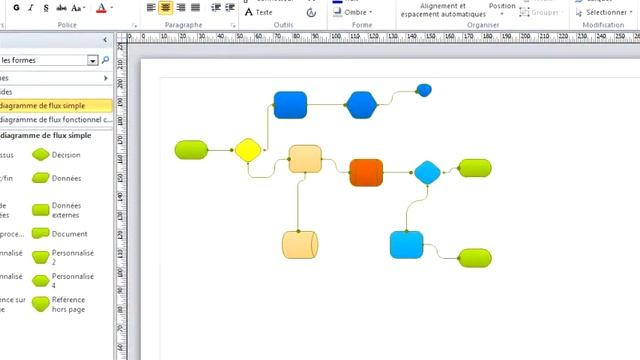This screenshot has height=360, width=640.
Task: Apply the red font color
Action: point(101,8)
